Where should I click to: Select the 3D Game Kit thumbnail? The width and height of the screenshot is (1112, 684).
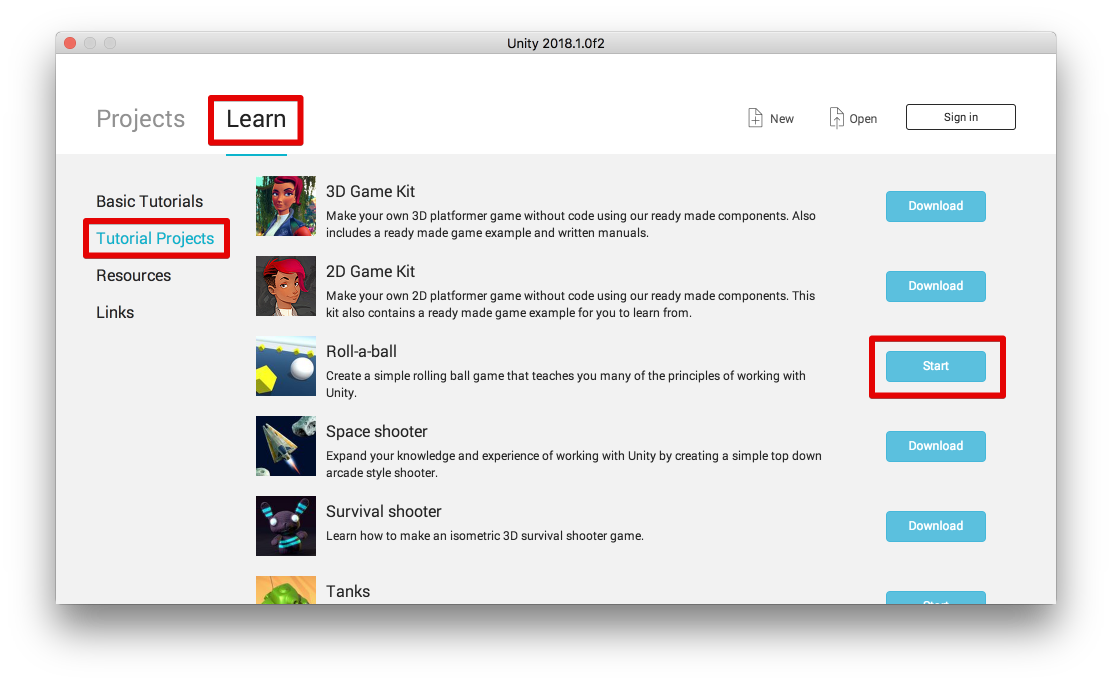point(286,206)
